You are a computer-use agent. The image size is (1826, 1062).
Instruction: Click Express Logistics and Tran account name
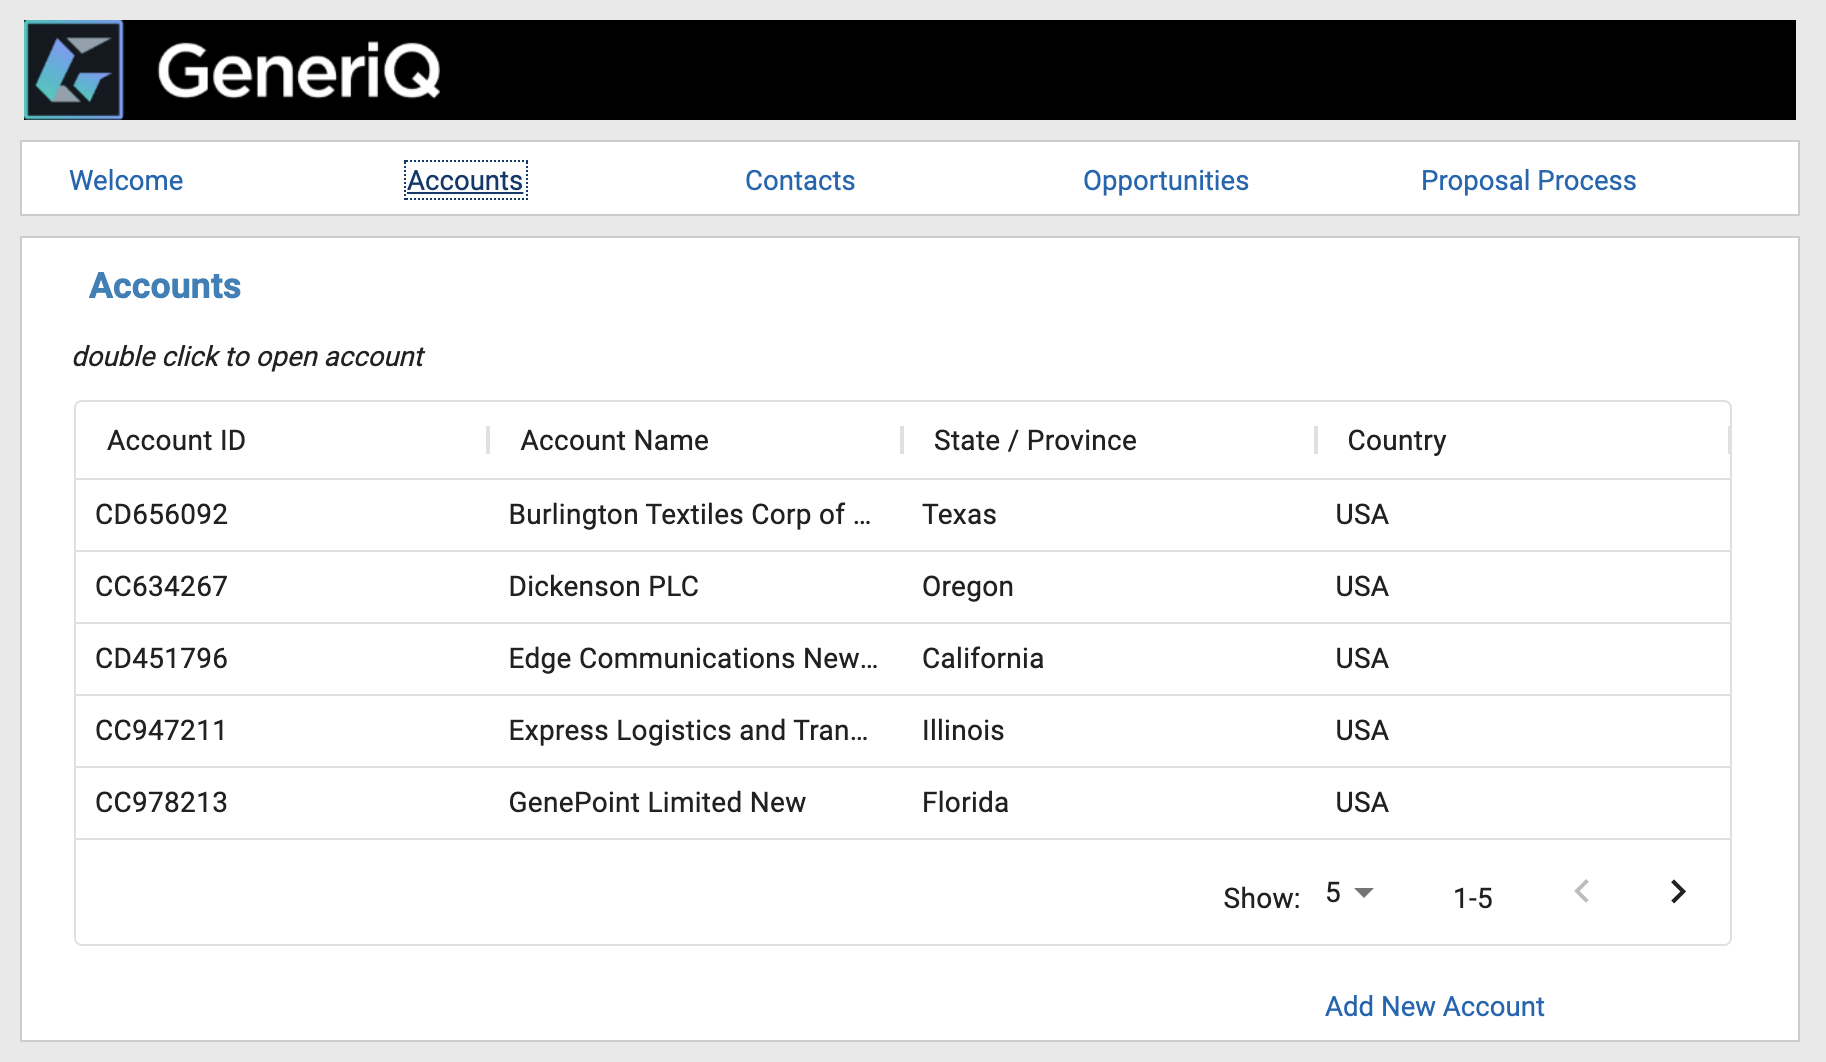(x=688, y=730)
